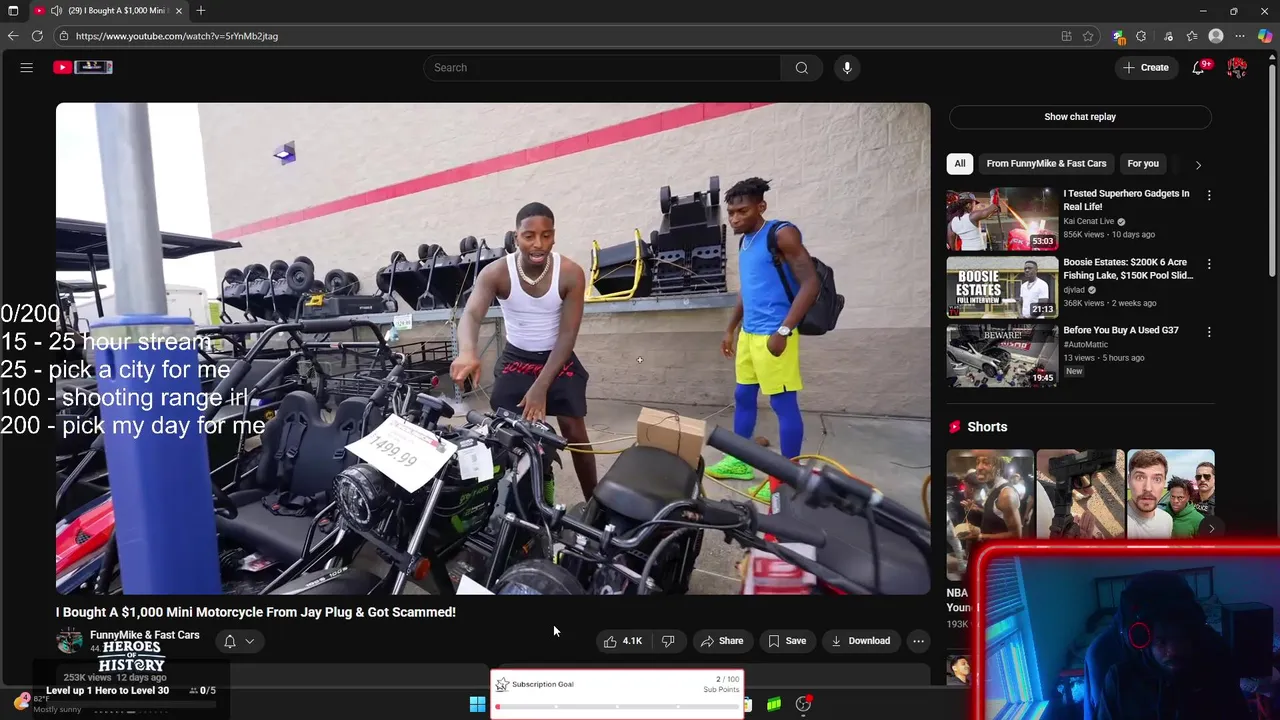Like the video with thumbs up

[x=622, y=641]
